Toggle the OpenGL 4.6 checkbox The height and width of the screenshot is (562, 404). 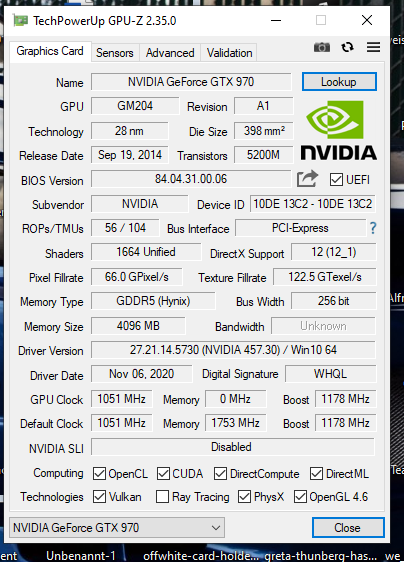coord(300,497)
